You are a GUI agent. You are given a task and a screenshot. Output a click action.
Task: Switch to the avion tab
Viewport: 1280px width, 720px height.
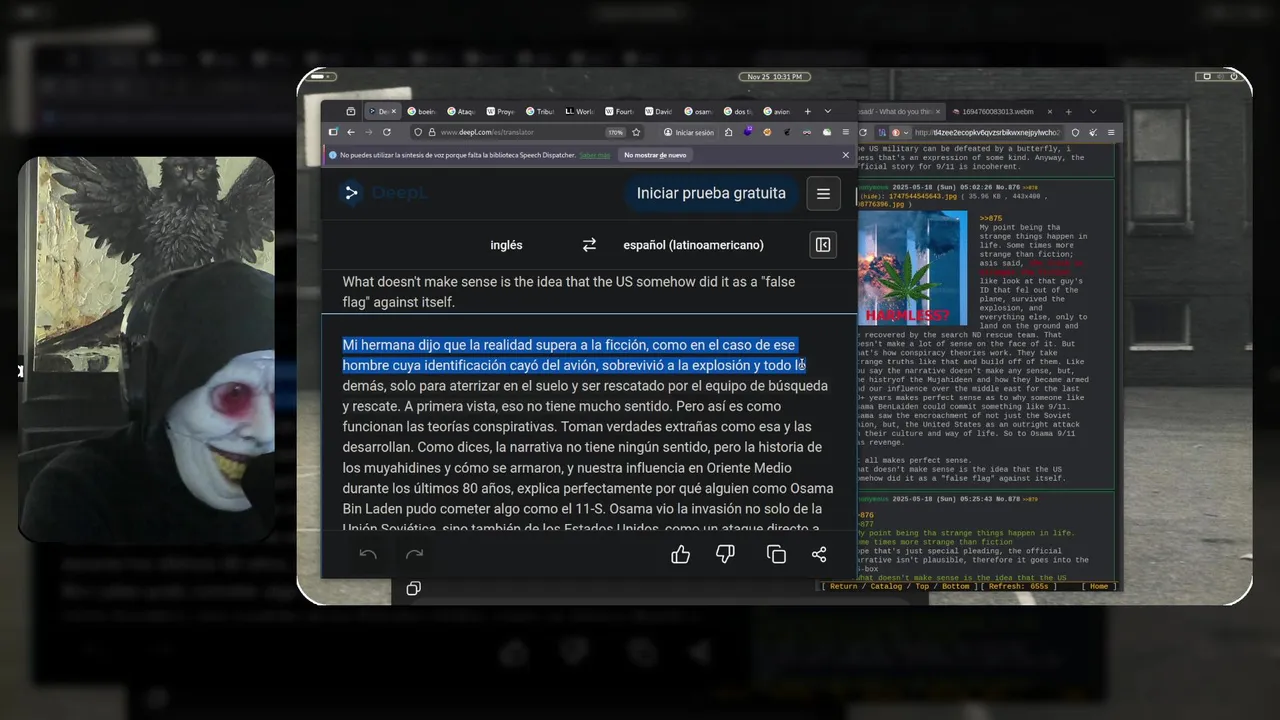tap(777, 112)
